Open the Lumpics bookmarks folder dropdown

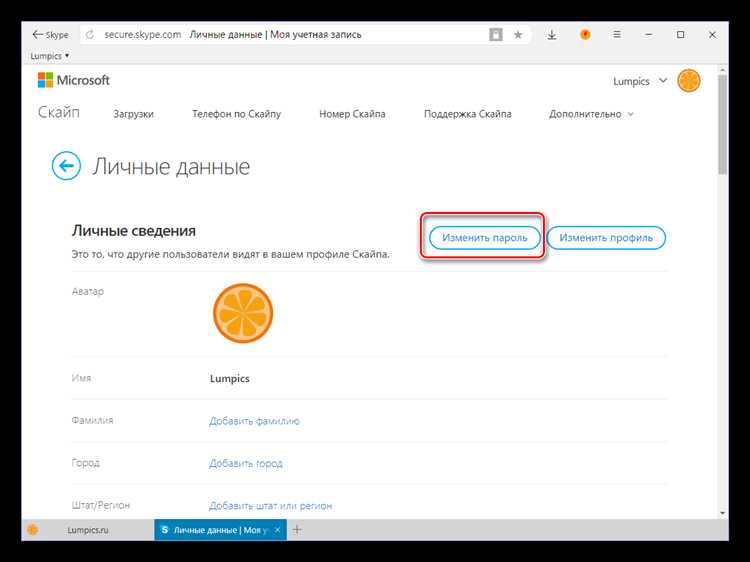pyautogui.click(x=49, y=56)
